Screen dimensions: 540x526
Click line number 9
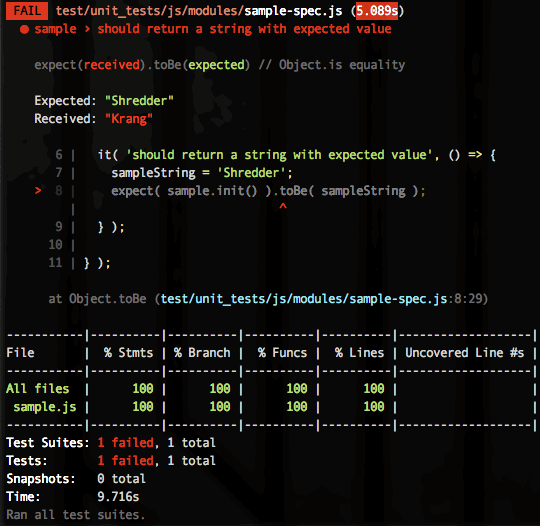click(59, 227)
